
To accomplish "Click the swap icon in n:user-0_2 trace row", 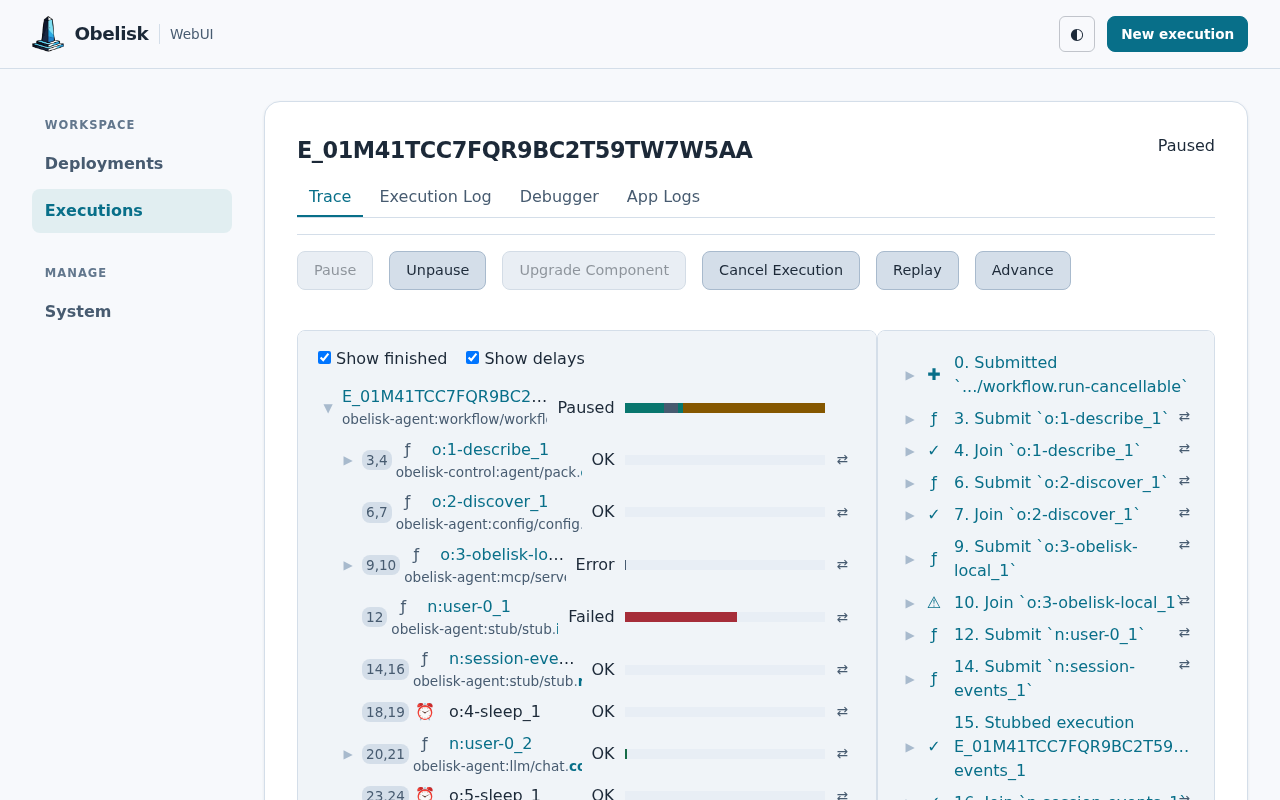I will click(842, 754).
